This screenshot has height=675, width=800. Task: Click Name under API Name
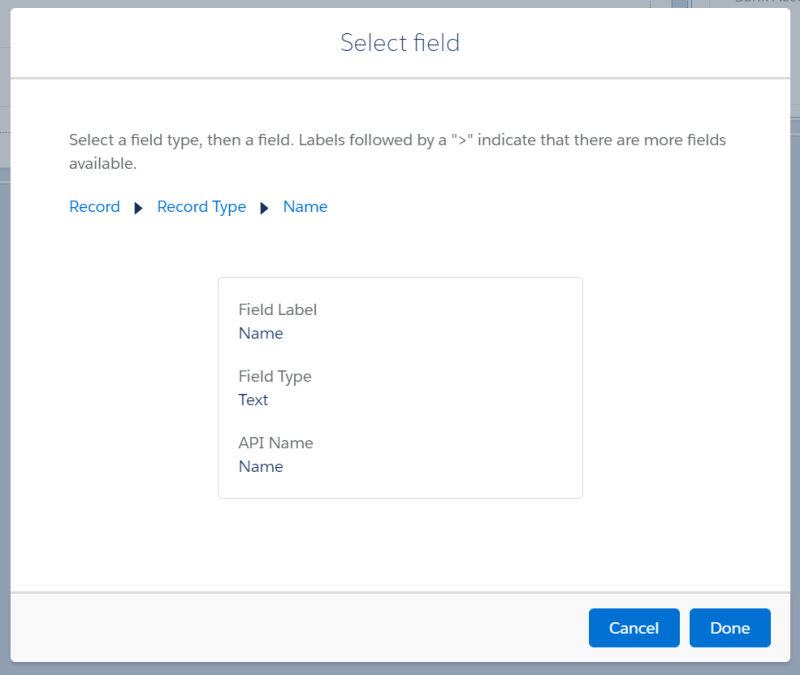pos(260,466)
